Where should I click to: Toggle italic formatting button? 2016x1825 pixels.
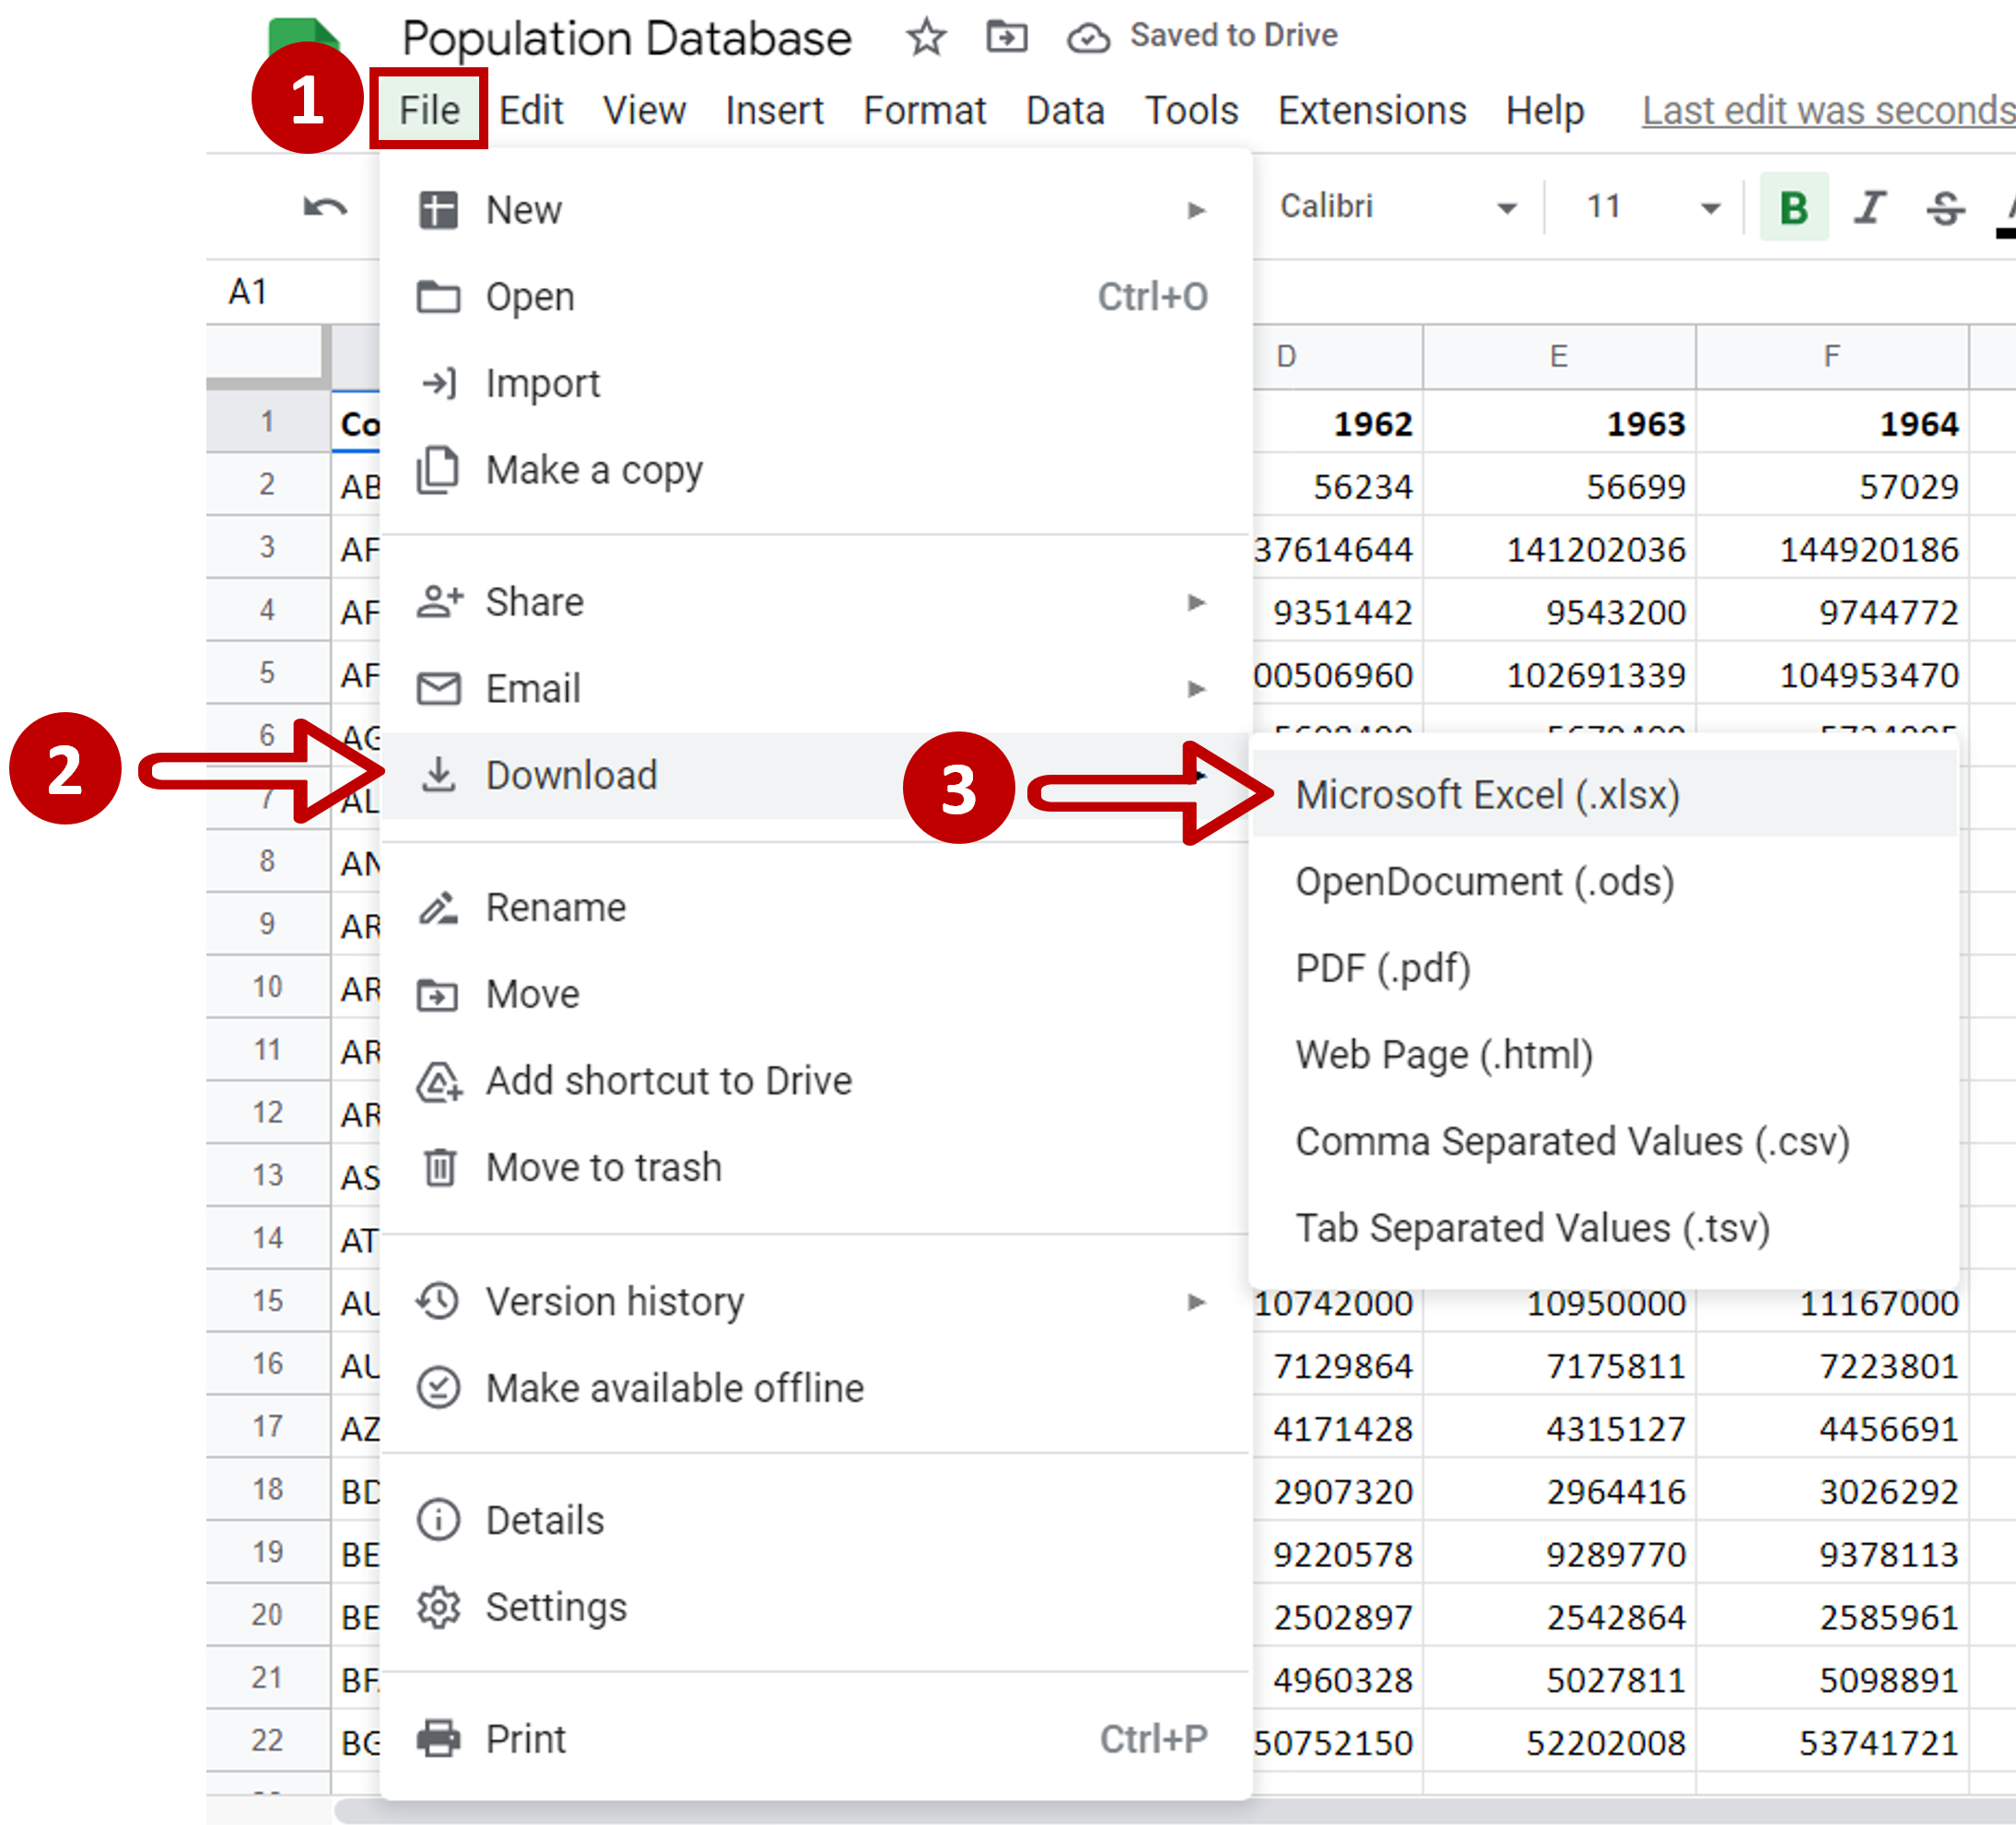point(1868,207)
